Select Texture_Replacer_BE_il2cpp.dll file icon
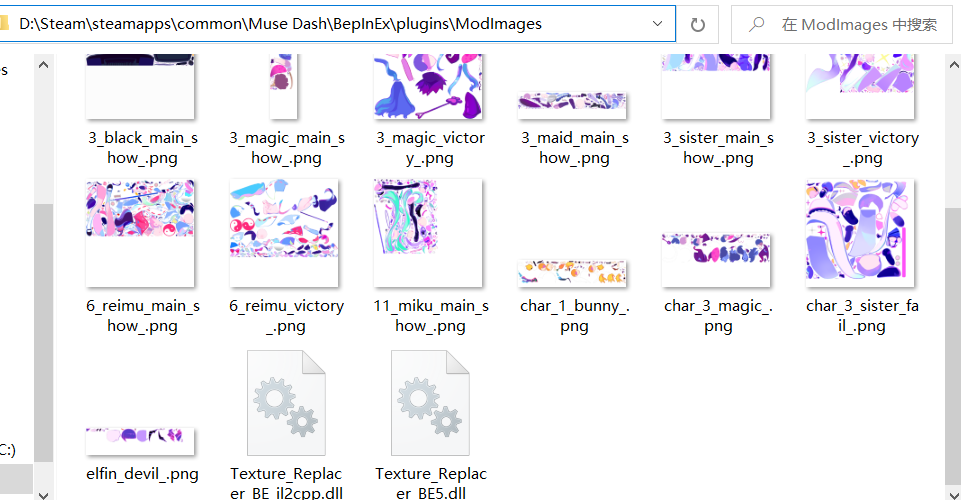Screen dimensions: 961x500 click(x=286, y=403)
